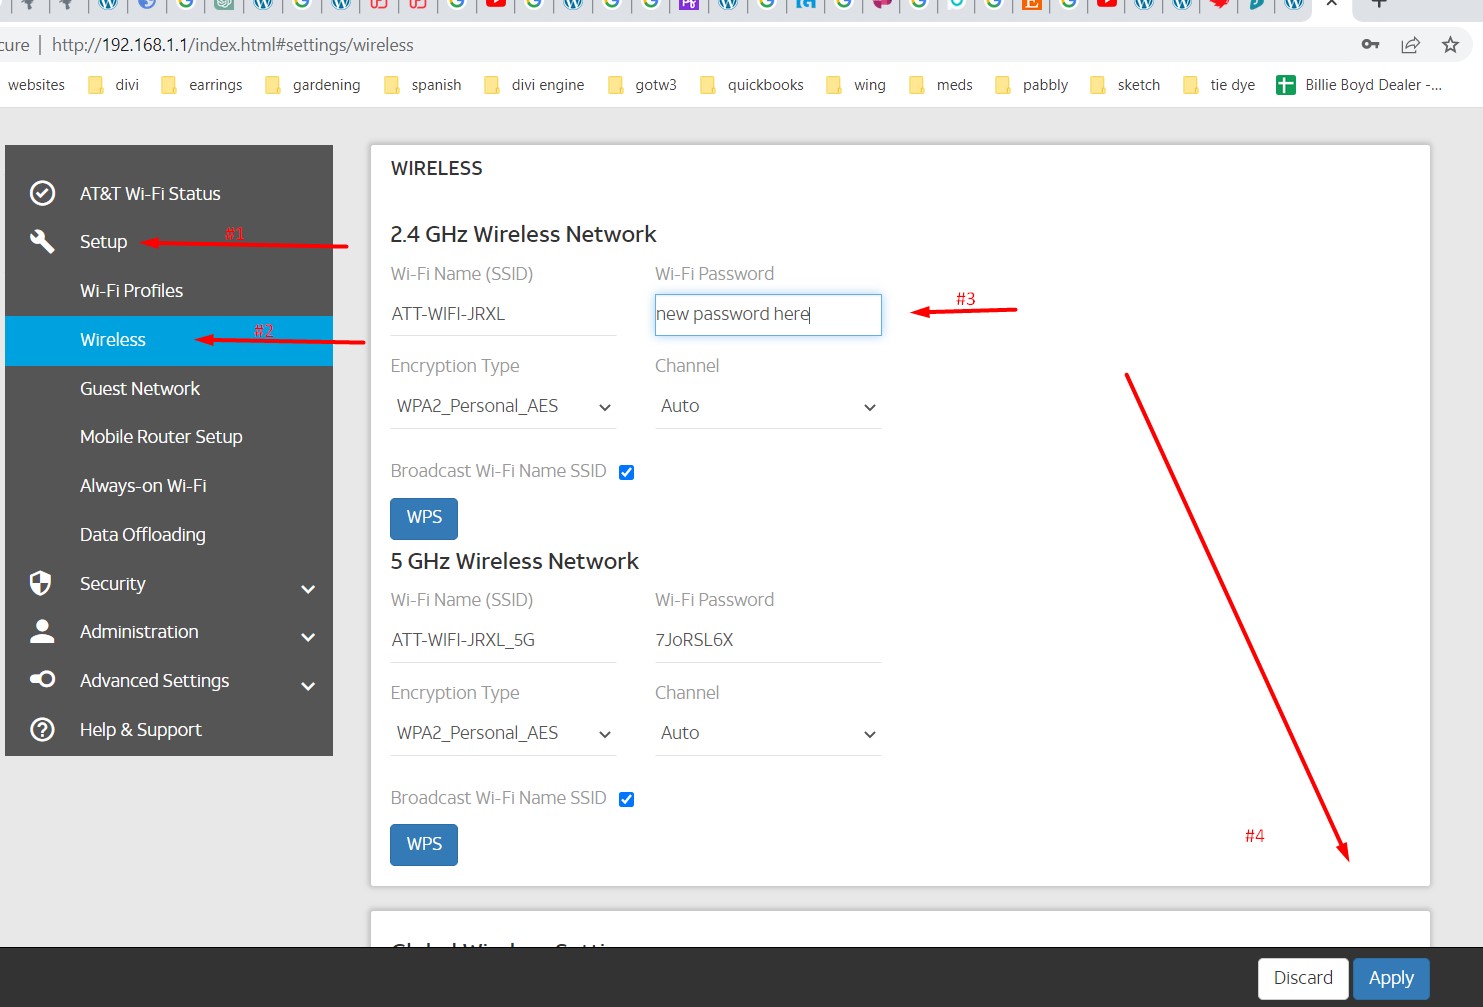Open the 5 GHz Channel dropdown
The width and height of the screenshot is (1483, 1007).
tap(768, 733)
